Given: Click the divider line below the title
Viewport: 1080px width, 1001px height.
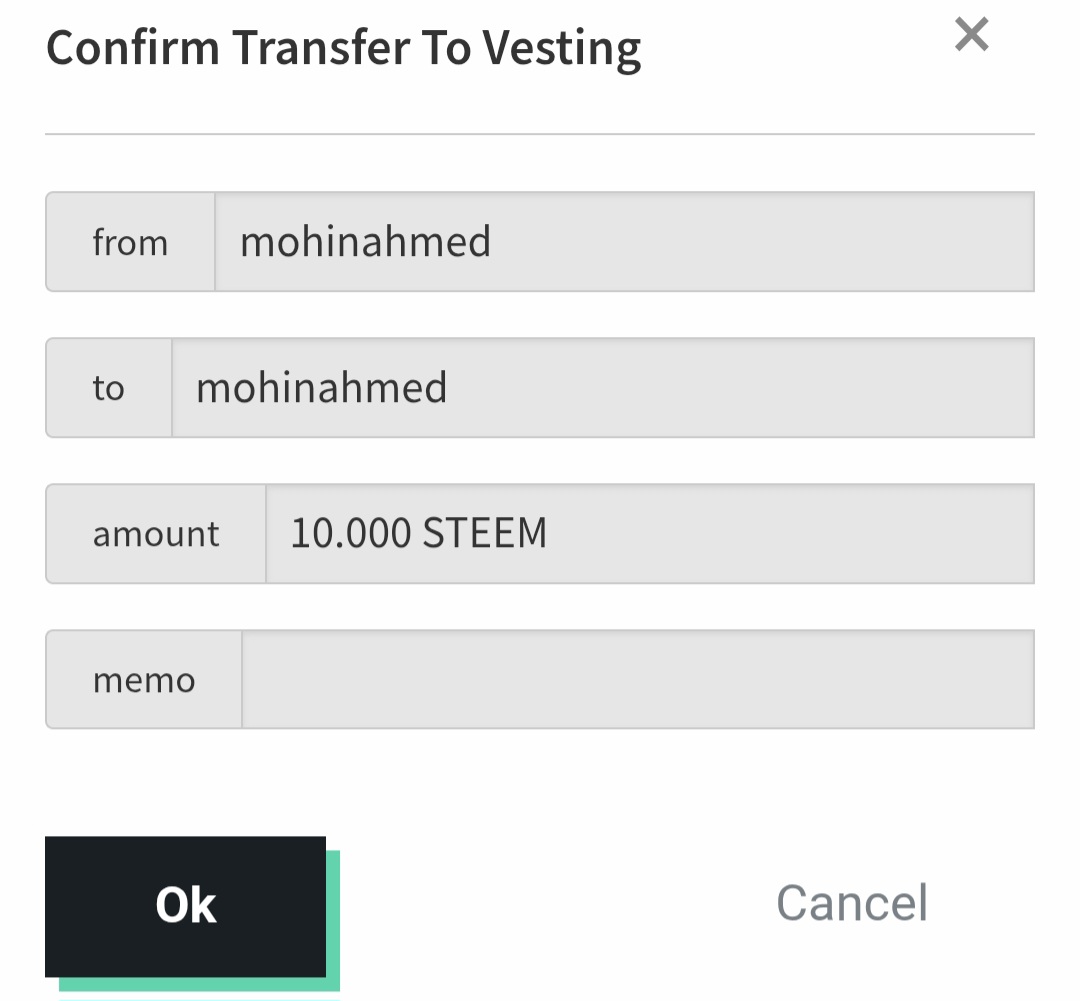Looking at the screenshot, I should pos(540,133).
